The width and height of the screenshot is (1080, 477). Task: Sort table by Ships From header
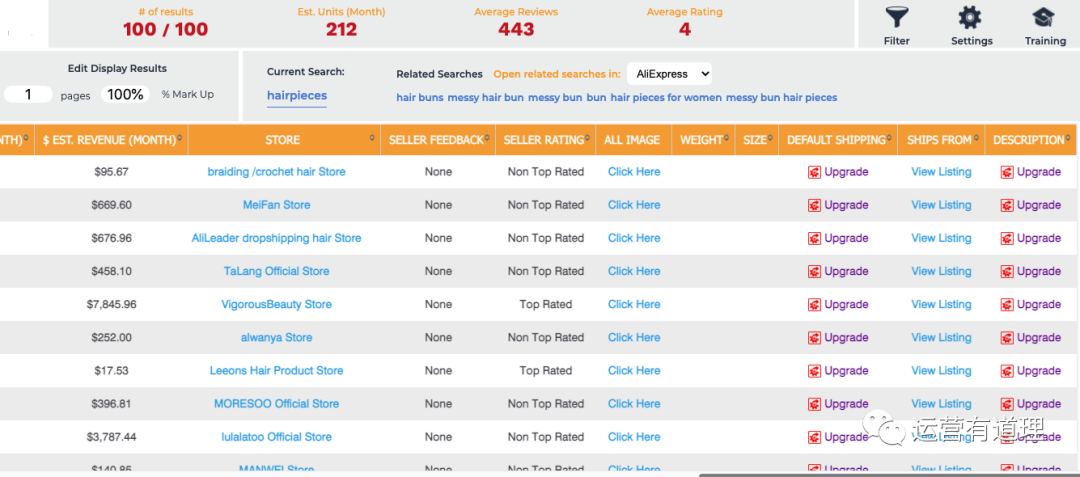point(939,140)
